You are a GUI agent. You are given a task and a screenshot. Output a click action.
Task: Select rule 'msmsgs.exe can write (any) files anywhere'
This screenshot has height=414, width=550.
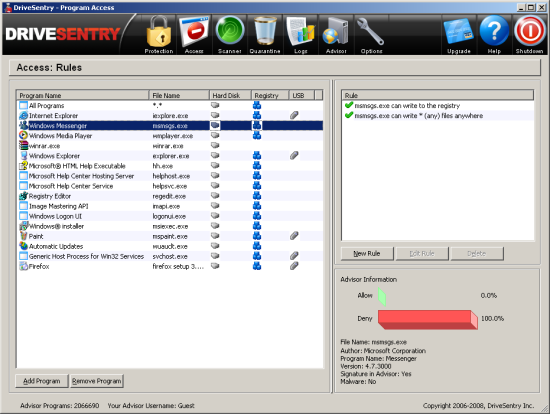click(438, 115)
